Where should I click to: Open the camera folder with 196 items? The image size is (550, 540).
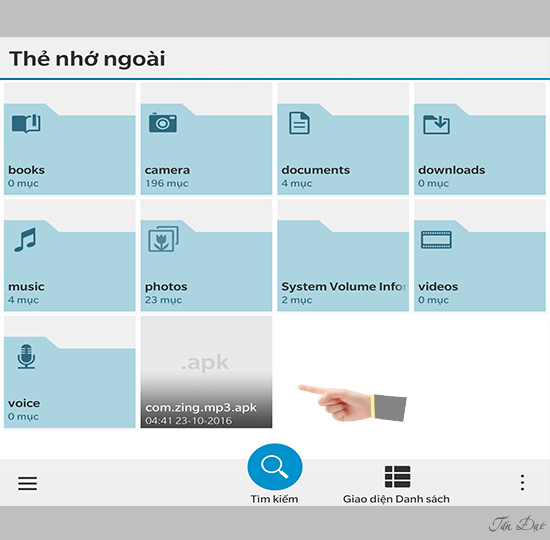coord(206,139)
